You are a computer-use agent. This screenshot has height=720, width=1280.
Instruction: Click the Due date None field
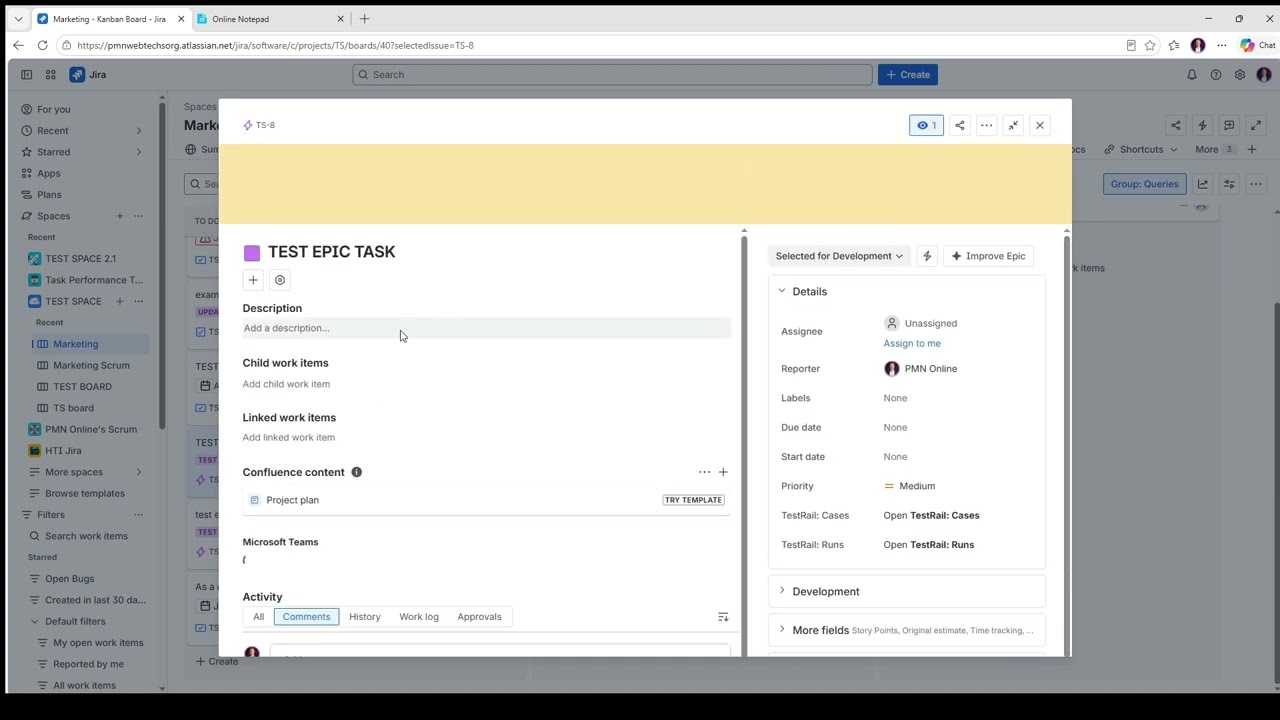pos(895,427)
